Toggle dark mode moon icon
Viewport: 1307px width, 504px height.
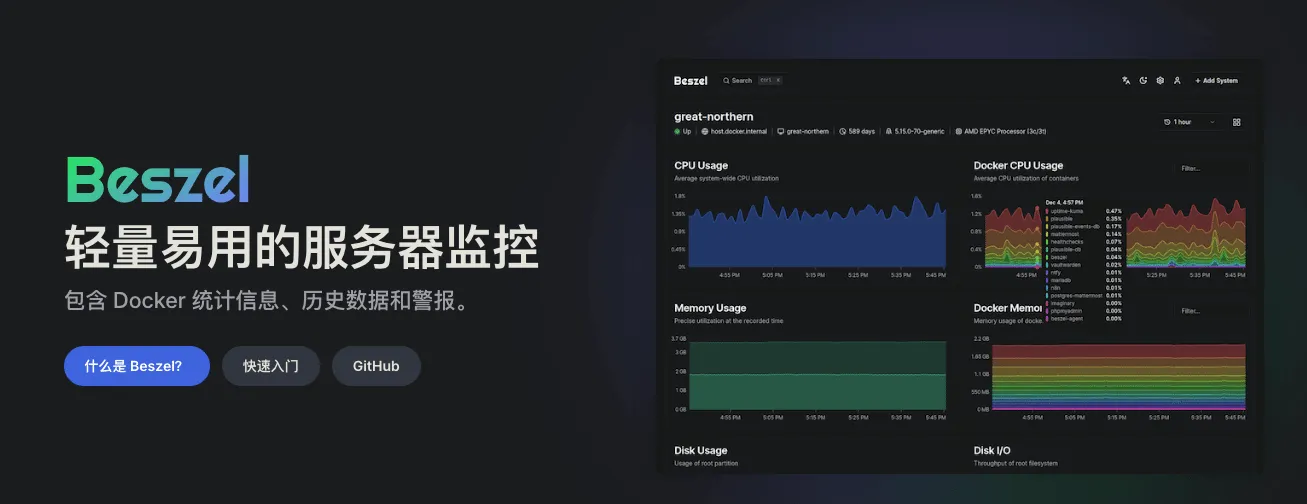coord(1143,81)
